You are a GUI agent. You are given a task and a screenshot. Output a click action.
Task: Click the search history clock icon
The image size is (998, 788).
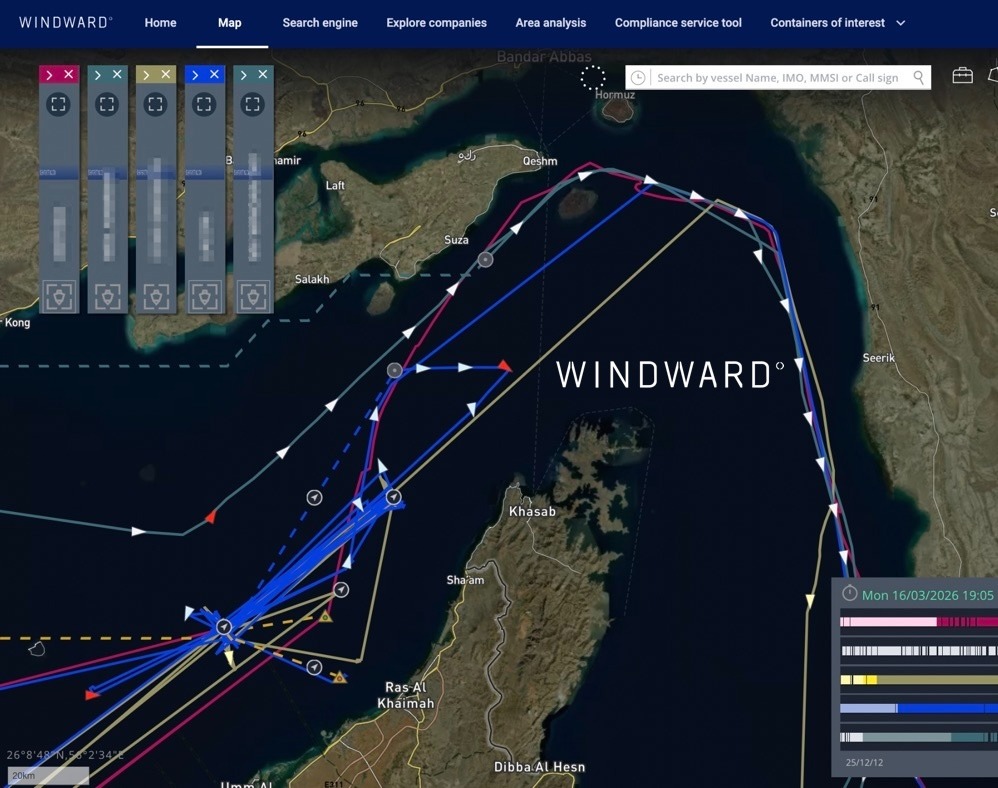637,77
